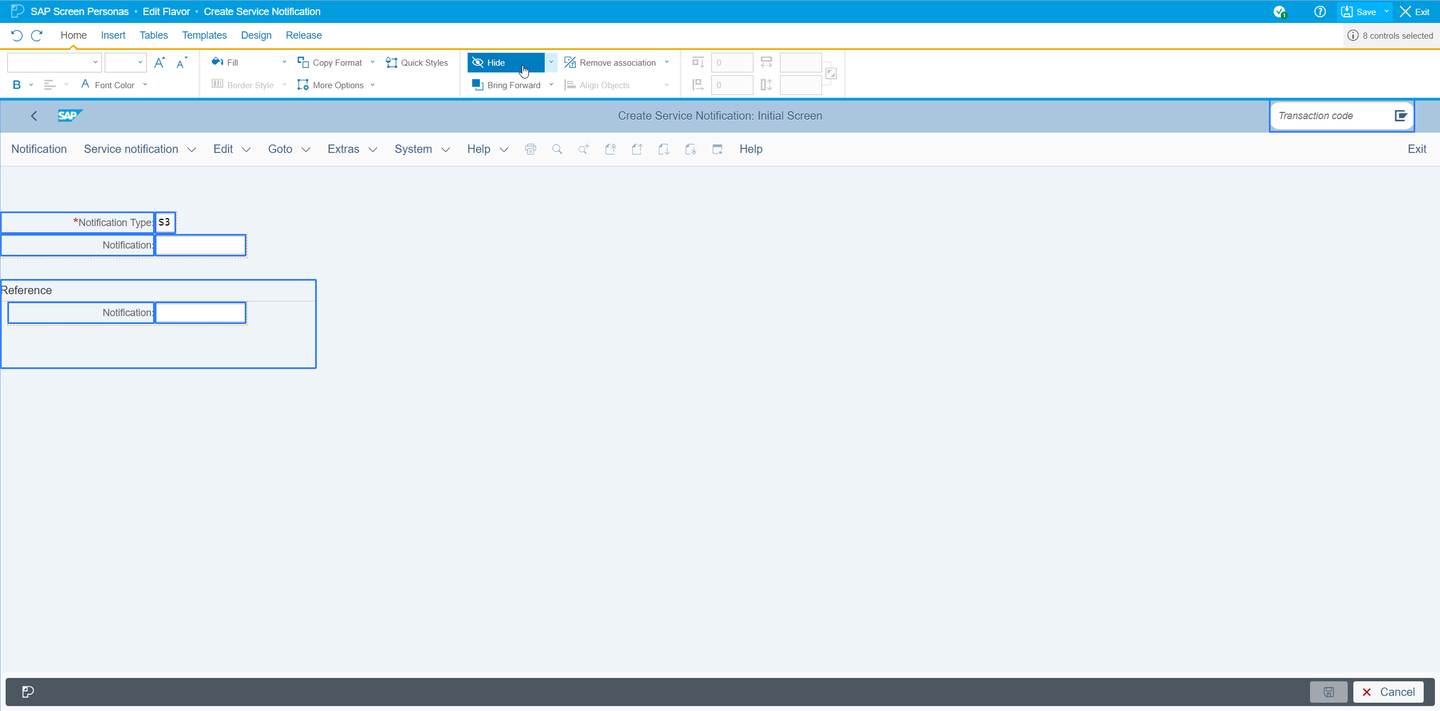Expand the Save dropdown arrow
The width and height of the screenshot is (1440, 711).
point(1387,12)
